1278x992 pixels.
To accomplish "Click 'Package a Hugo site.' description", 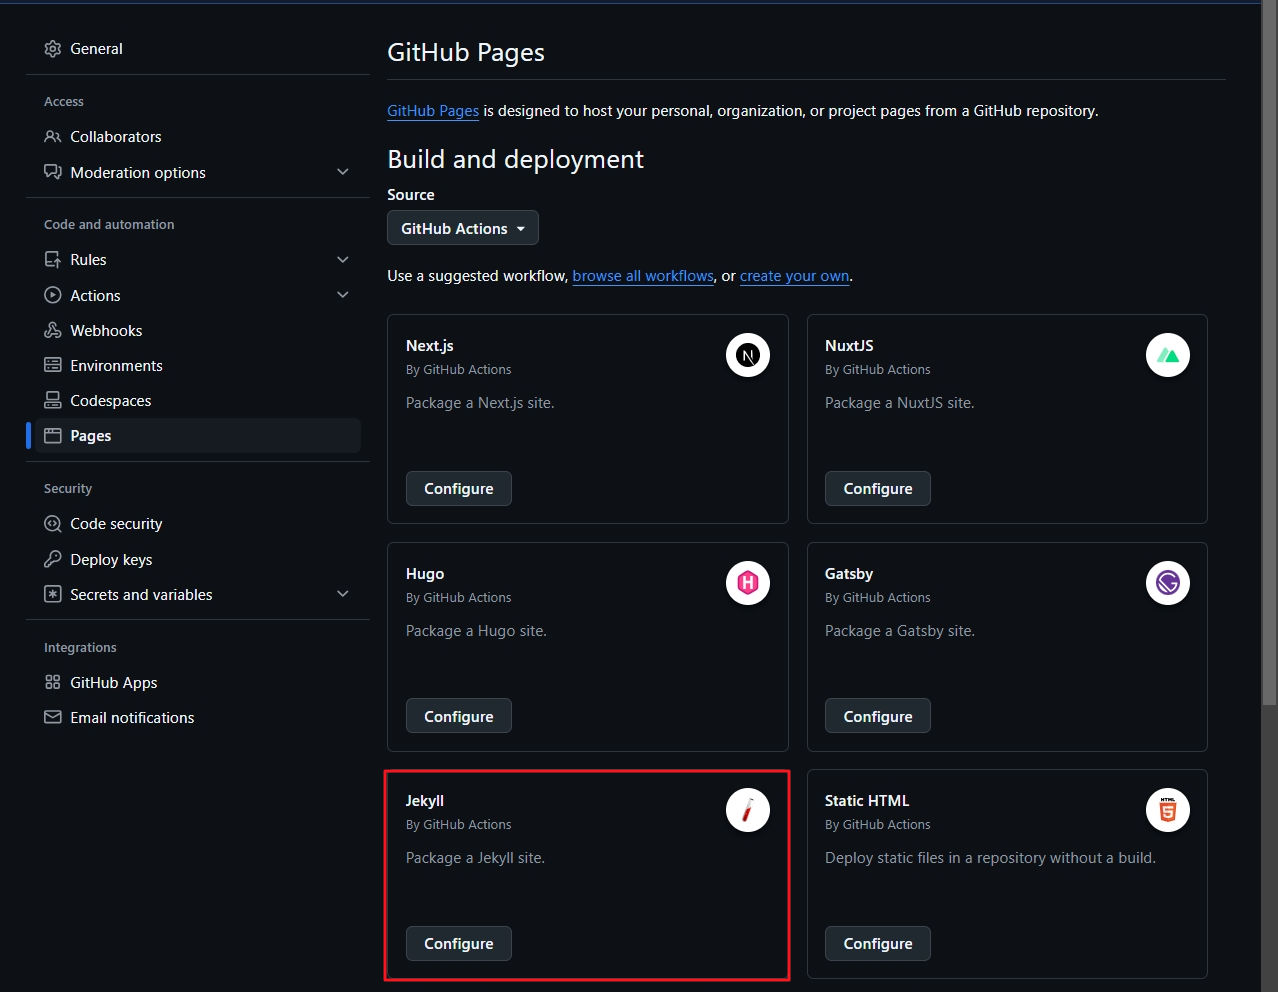I will 476,631.
